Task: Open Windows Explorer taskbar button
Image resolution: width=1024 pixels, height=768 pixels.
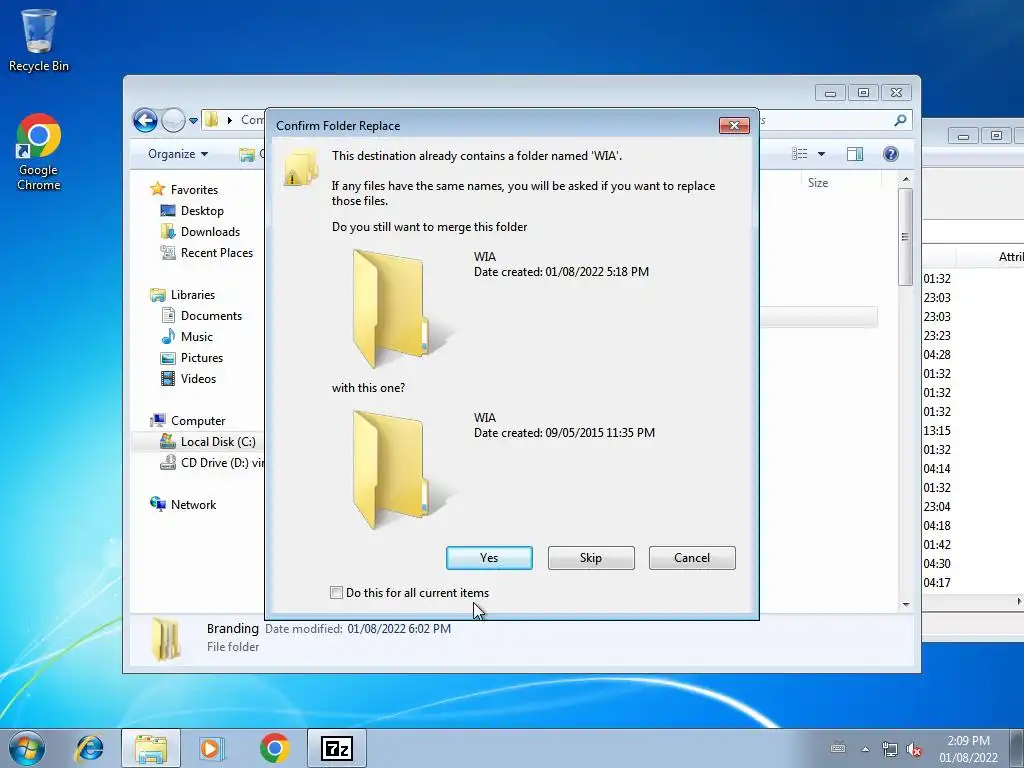Action: click(x=151, y=748)
